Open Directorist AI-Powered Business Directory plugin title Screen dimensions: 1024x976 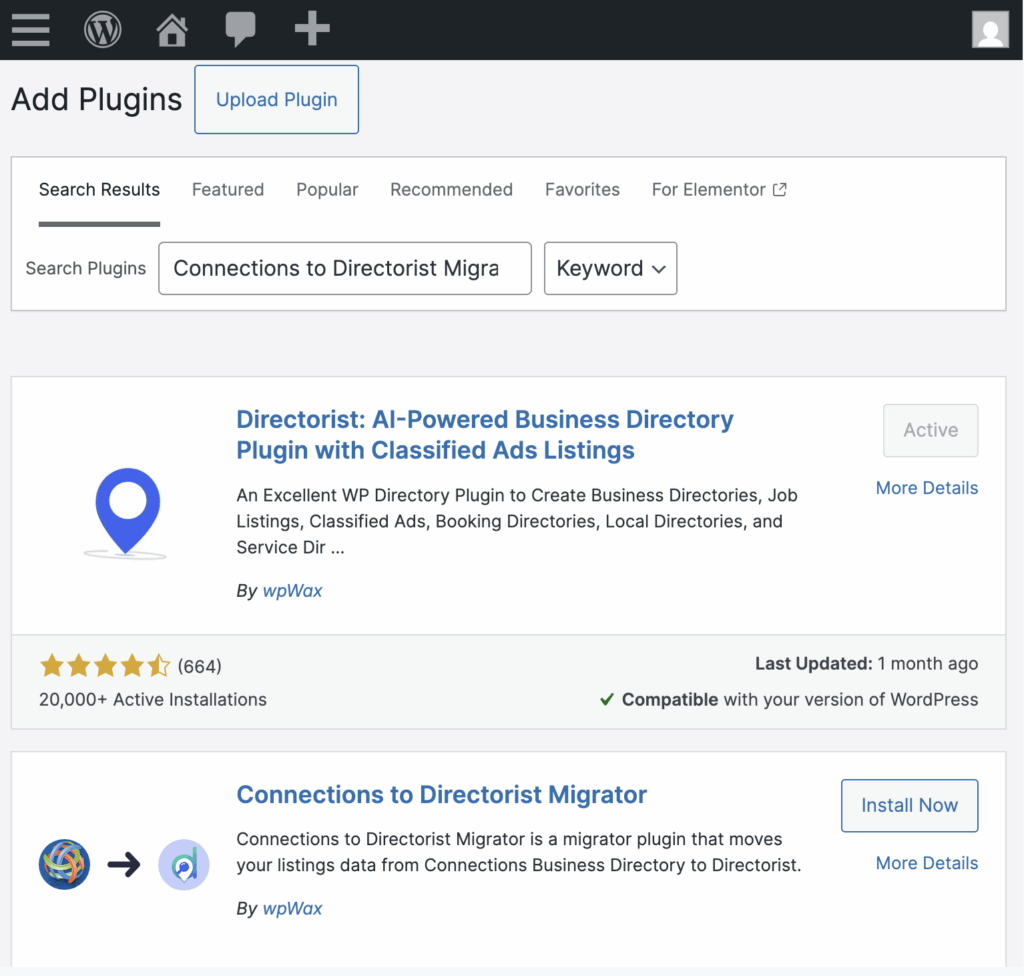[x=485, y=434]
